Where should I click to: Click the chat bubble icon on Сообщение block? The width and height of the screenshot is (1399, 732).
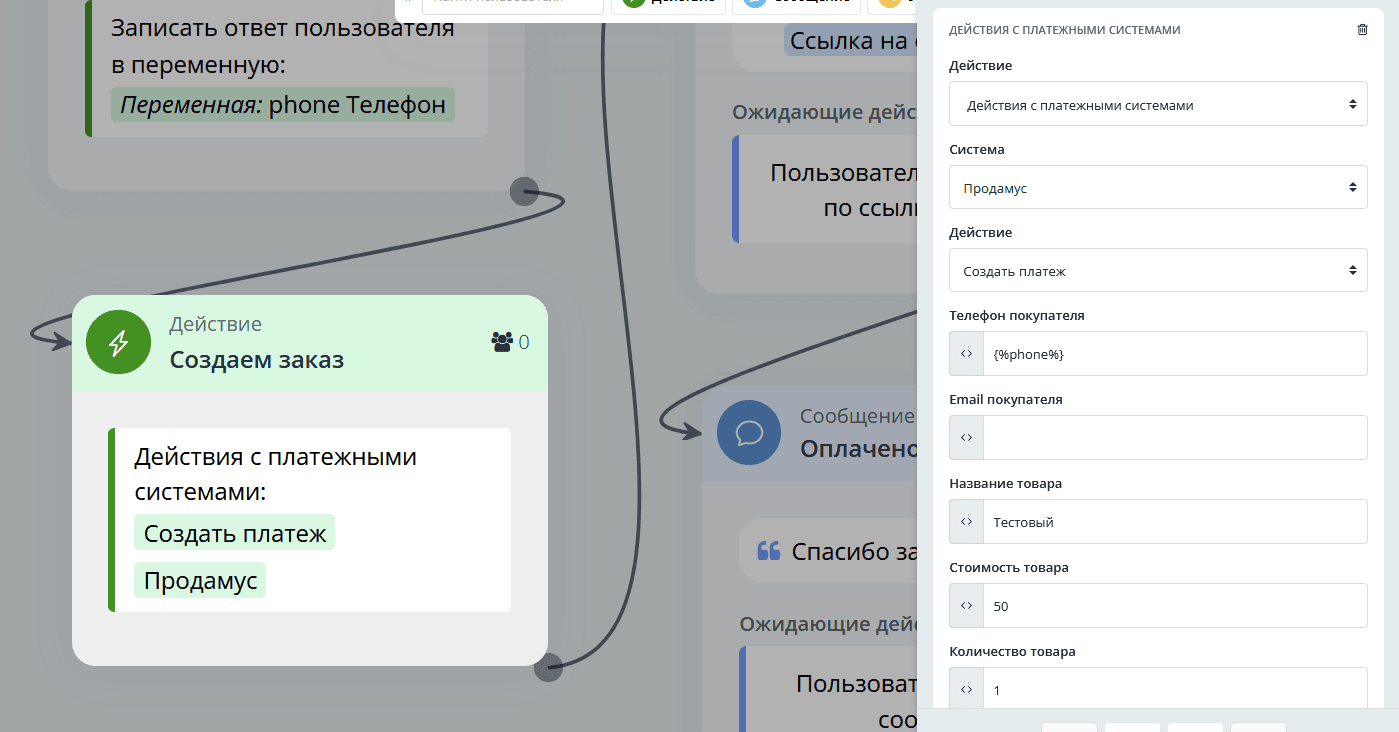749,432
